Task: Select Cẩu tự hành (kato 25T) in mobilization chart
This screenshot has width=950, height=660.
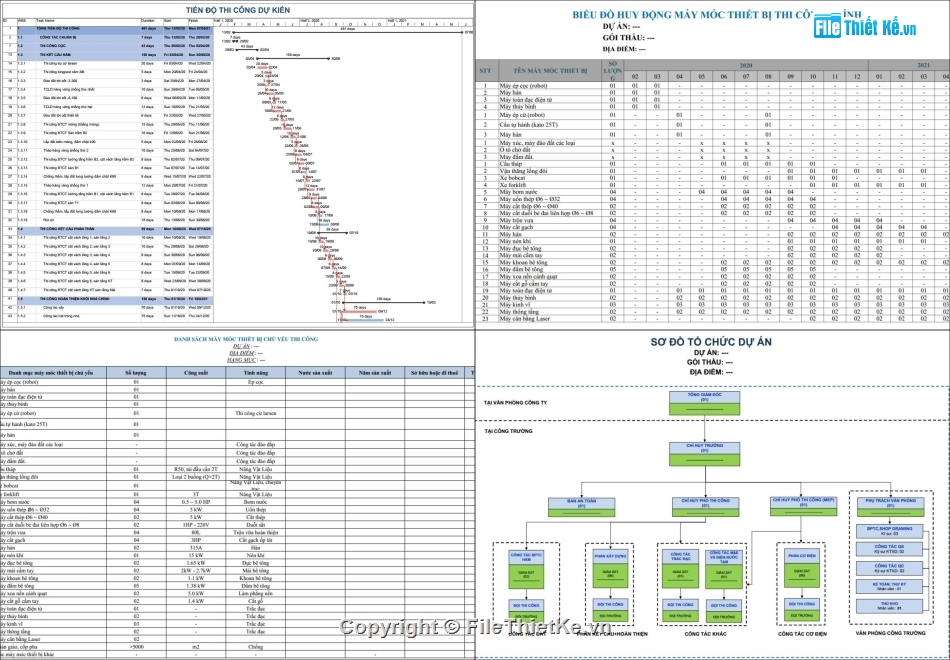Action: tap(528, 125)
